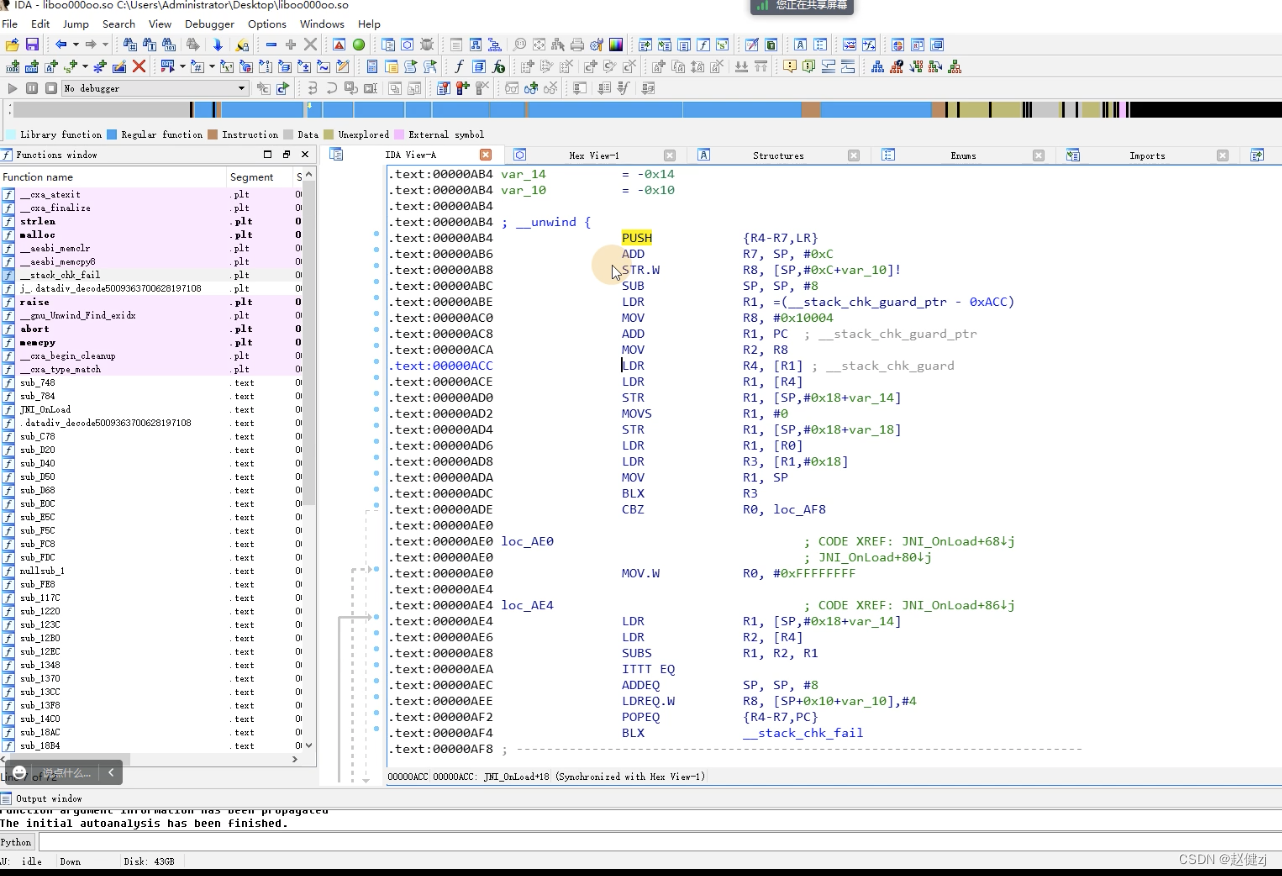
Task: Close the IDA View-A tab
Action: 486,155
